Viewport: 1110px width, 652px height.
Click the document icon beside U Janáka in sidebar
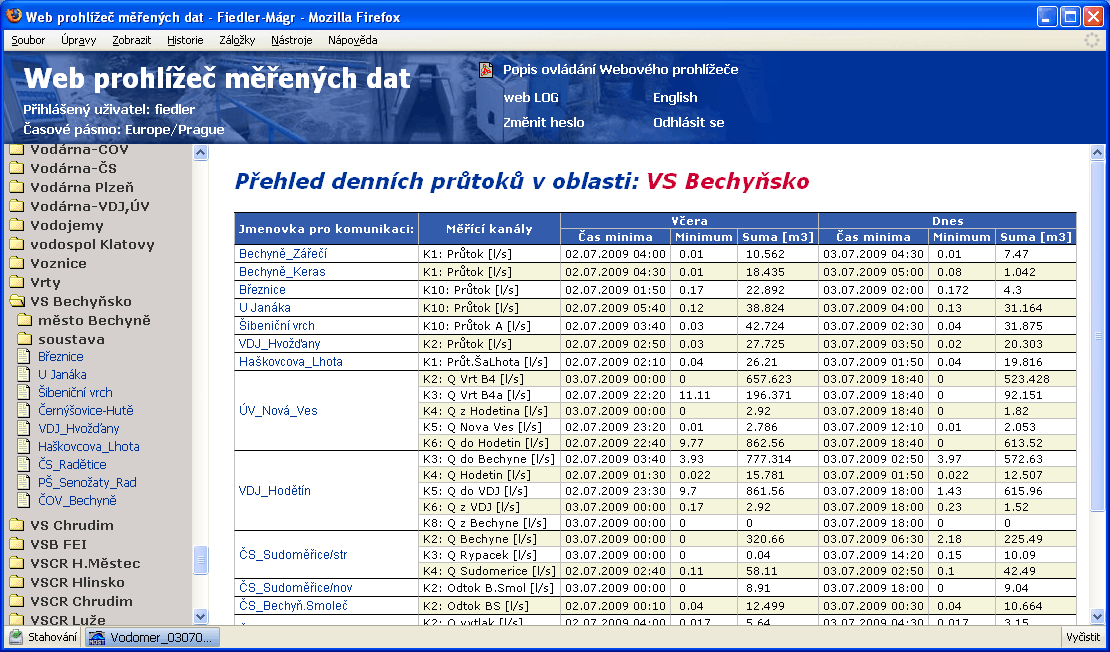pos(24,374)
